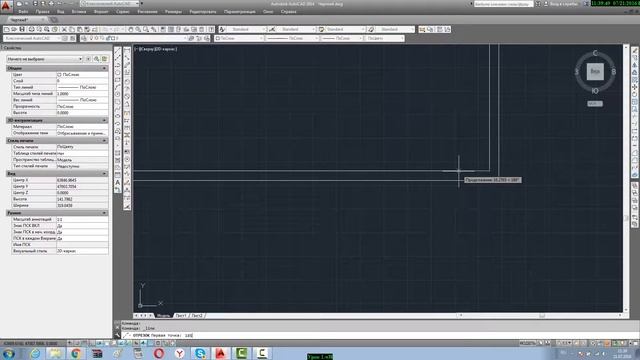Select the Arc tool in Draw toolbar
The image size is (640, 360).
[x=118, y=87]
